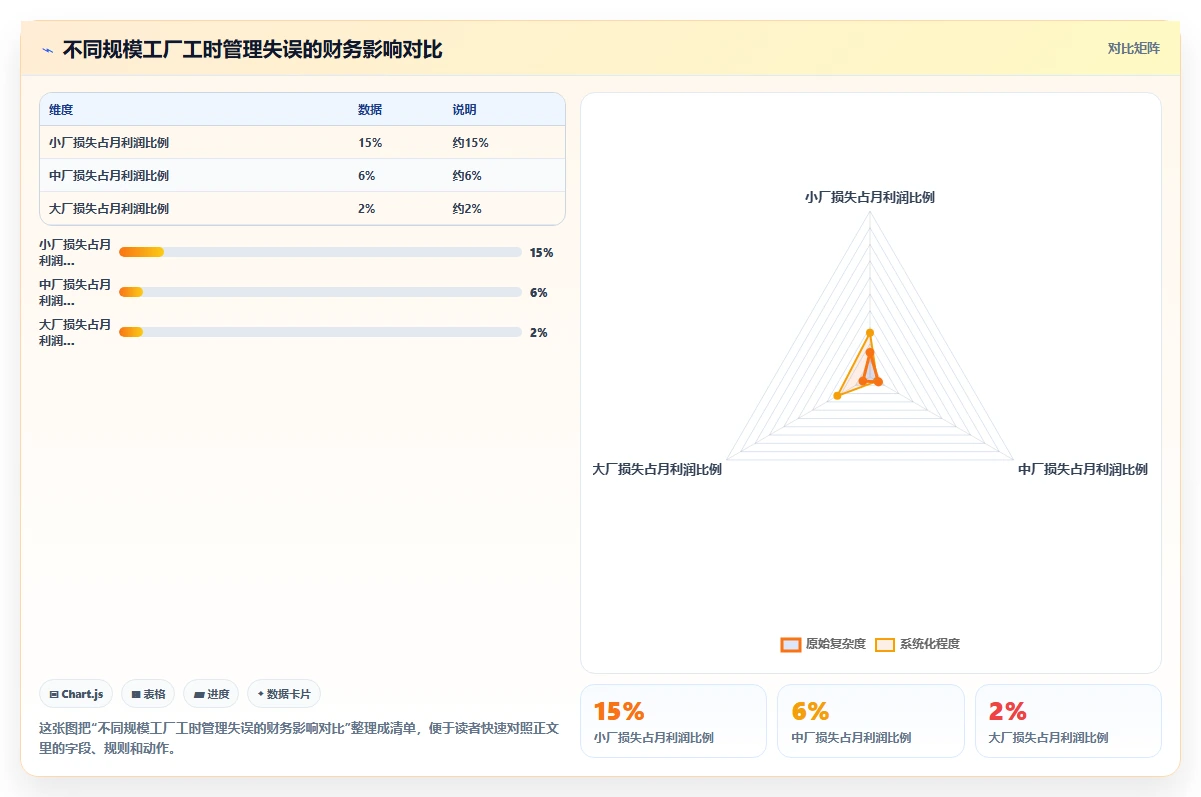Open the 2% 大厂 data card
Image resolution: width=1201 pixels, height=797 pixels.
click(1068, 721)
